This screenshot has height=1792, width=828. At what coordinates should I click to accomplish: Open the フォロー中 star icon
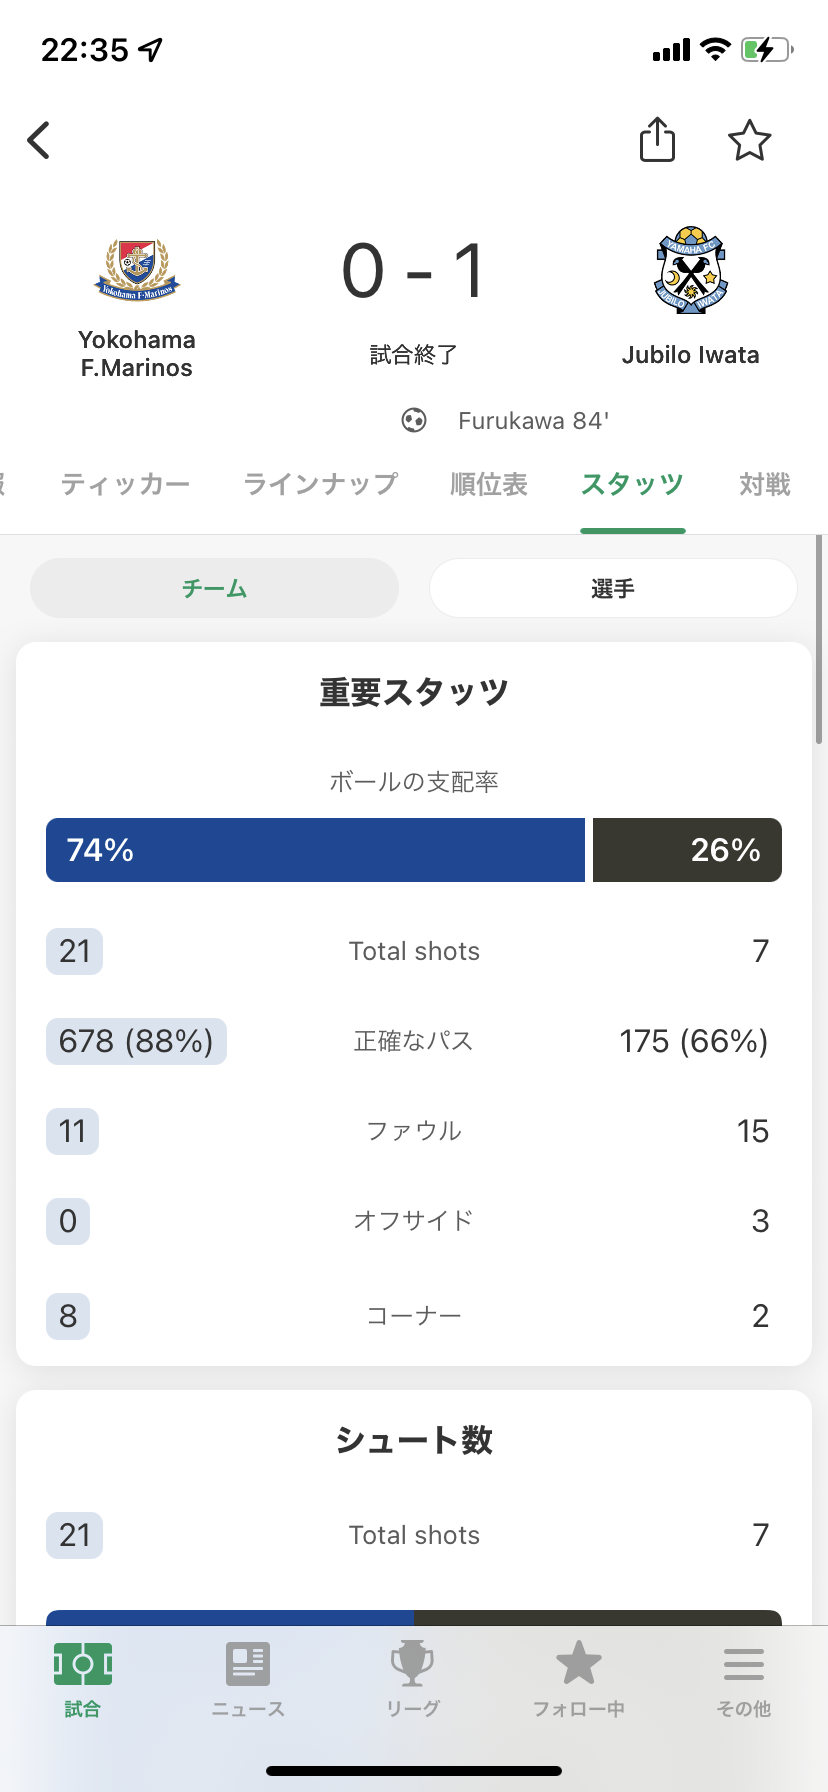tap(578, 1665)
